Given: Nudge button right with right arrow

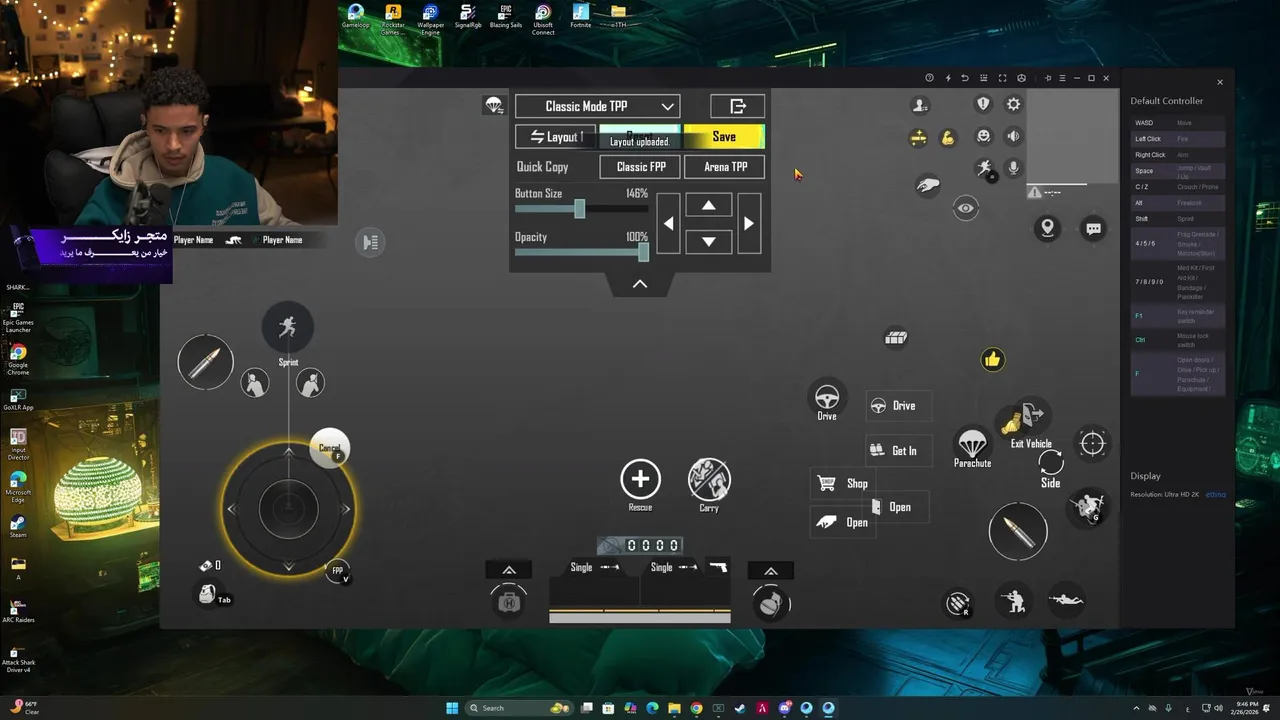Looking at the screenshot, I should [x=749, y=224].
